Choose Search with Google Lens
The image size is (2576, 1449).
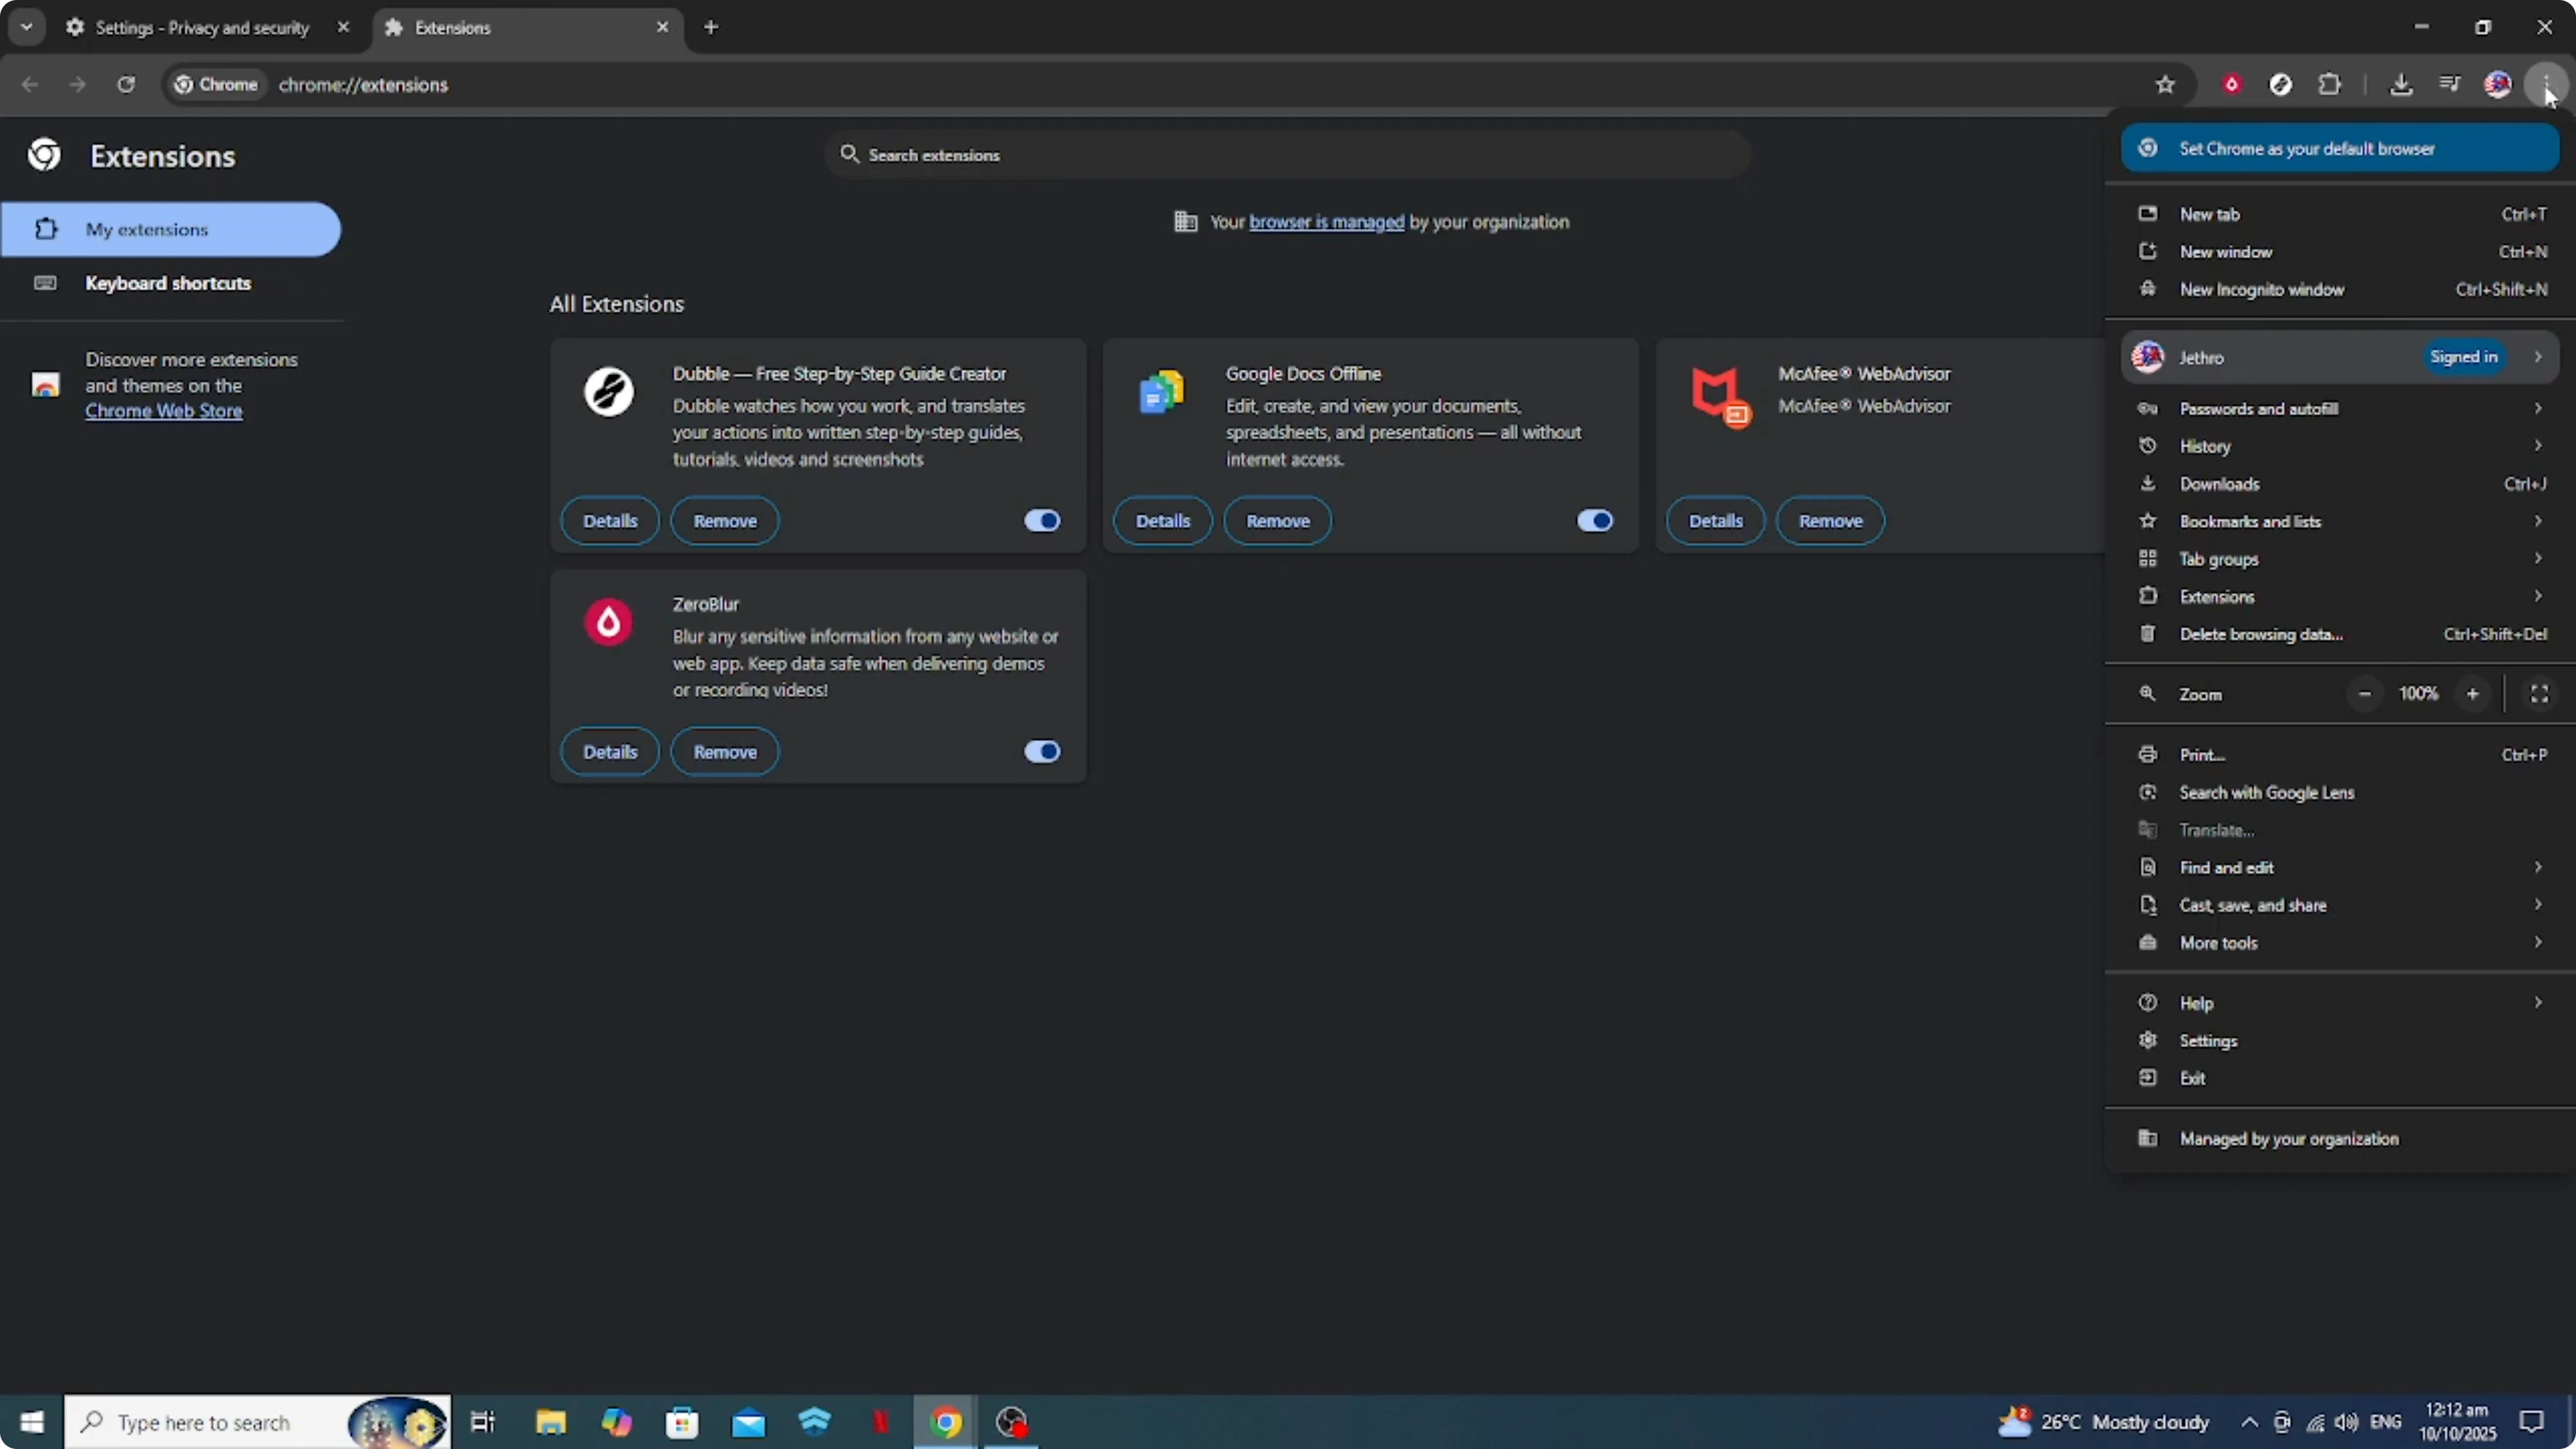(2340, 793)
